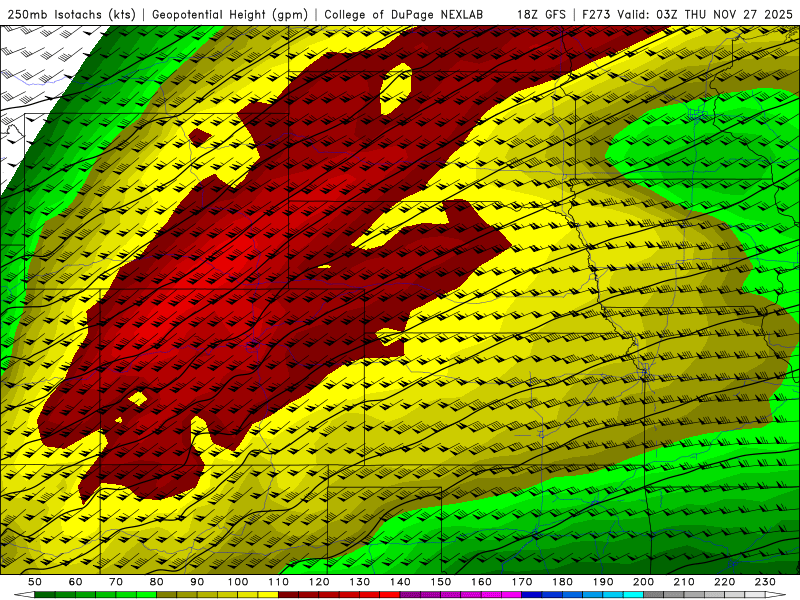Click the legend value 60
The width and height of the screenshot is (800, 600).
pyautogui.click(x=75, y=582)
